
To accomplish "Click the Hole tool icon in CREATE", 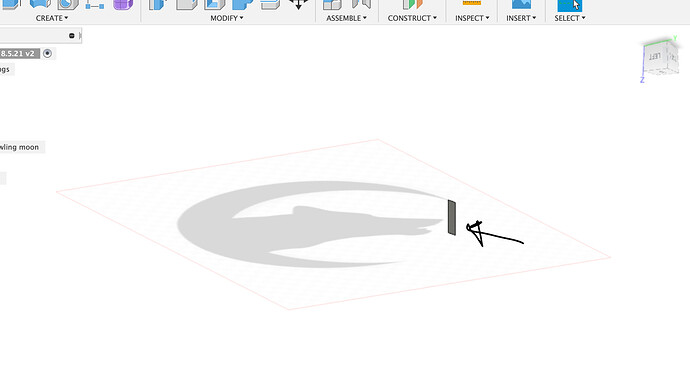I will 68,4.
